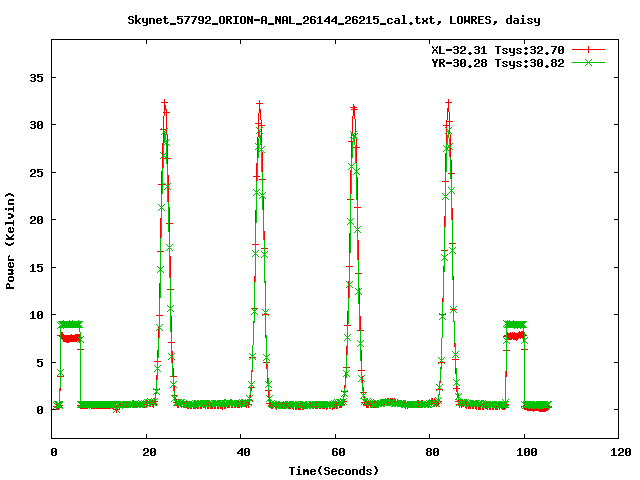Click y-axis tick label 35
The image size is (640, 480).
coord(36,78)
